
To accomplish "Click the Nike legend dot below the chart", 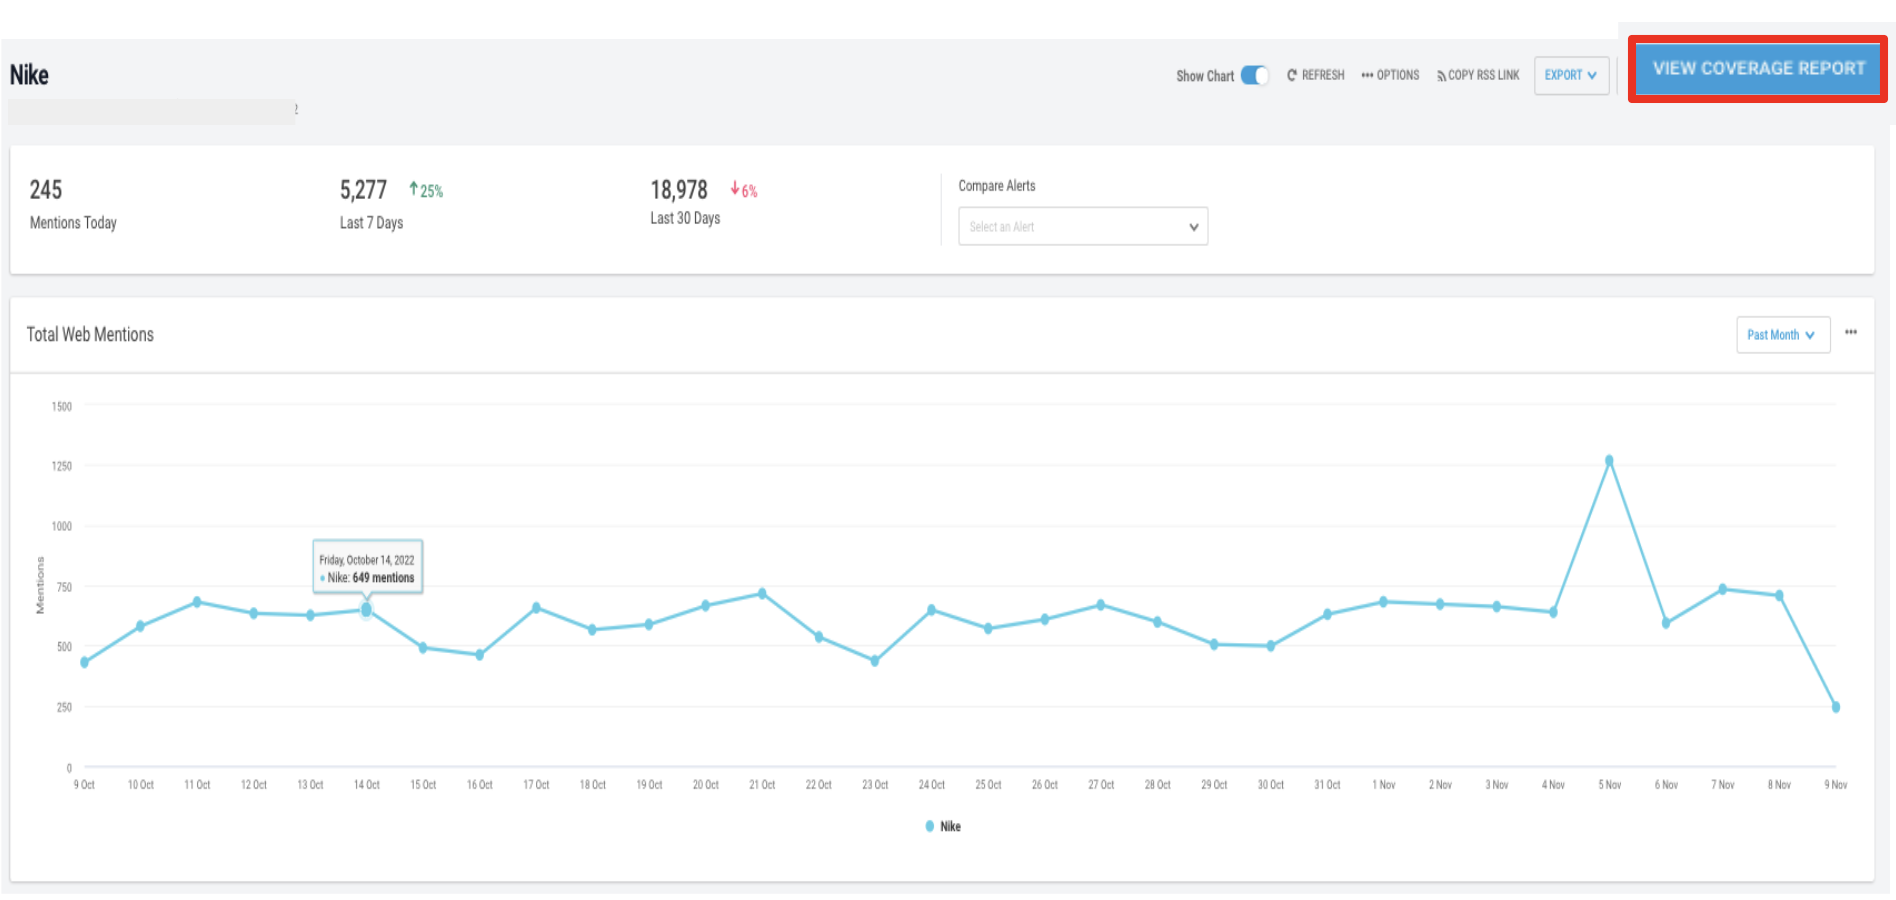I will [929, 826].
